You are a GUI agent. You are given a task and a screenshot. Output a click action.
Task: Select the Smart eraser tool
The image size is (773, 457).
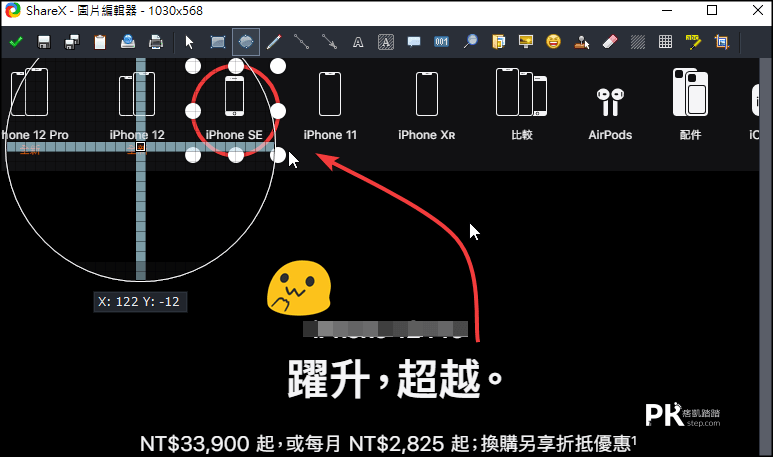pyautogui.click(x=610, y=42)
